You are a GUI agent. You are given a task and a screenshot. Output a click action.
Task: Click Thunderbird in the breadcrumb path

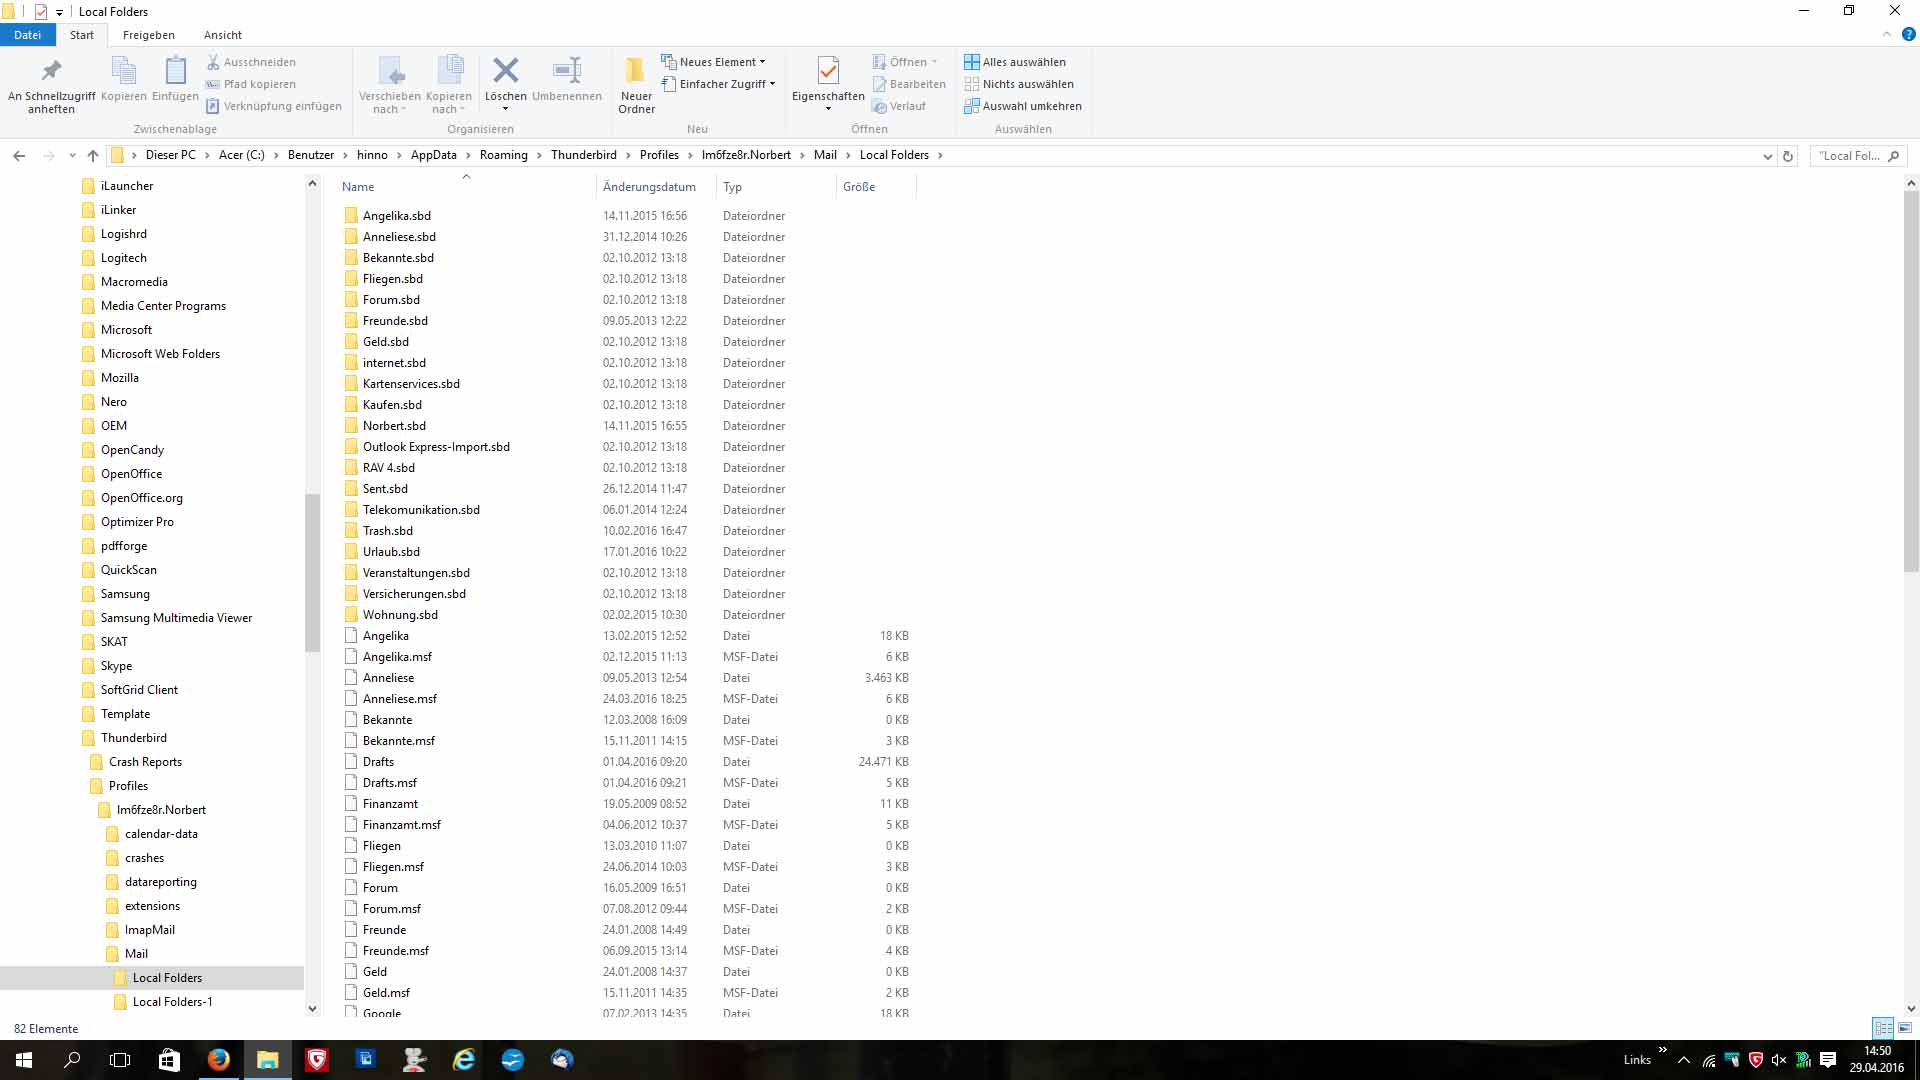tap(583, 155)
